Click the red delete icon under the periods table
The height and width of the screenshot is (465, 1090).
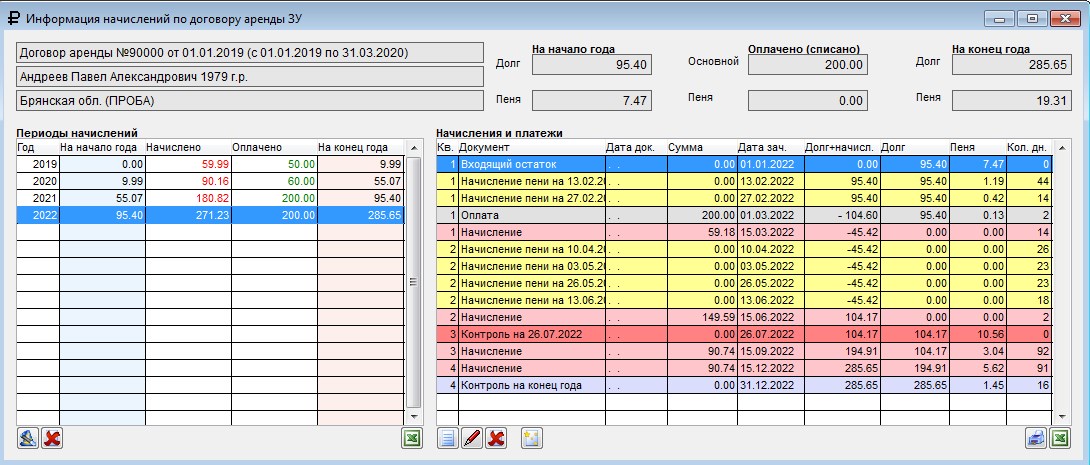51,438
